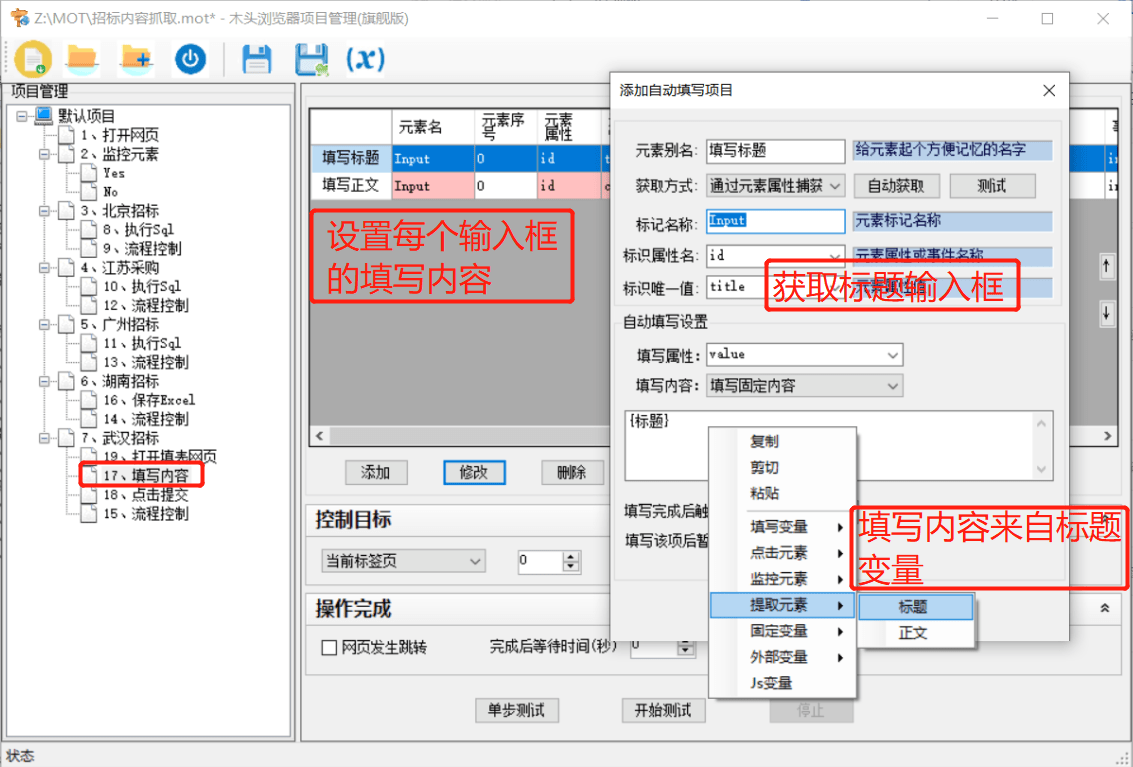This screenshot has width=1133, height=767.
Task: Select 复制 in the context menu
Action: [764, 442]
